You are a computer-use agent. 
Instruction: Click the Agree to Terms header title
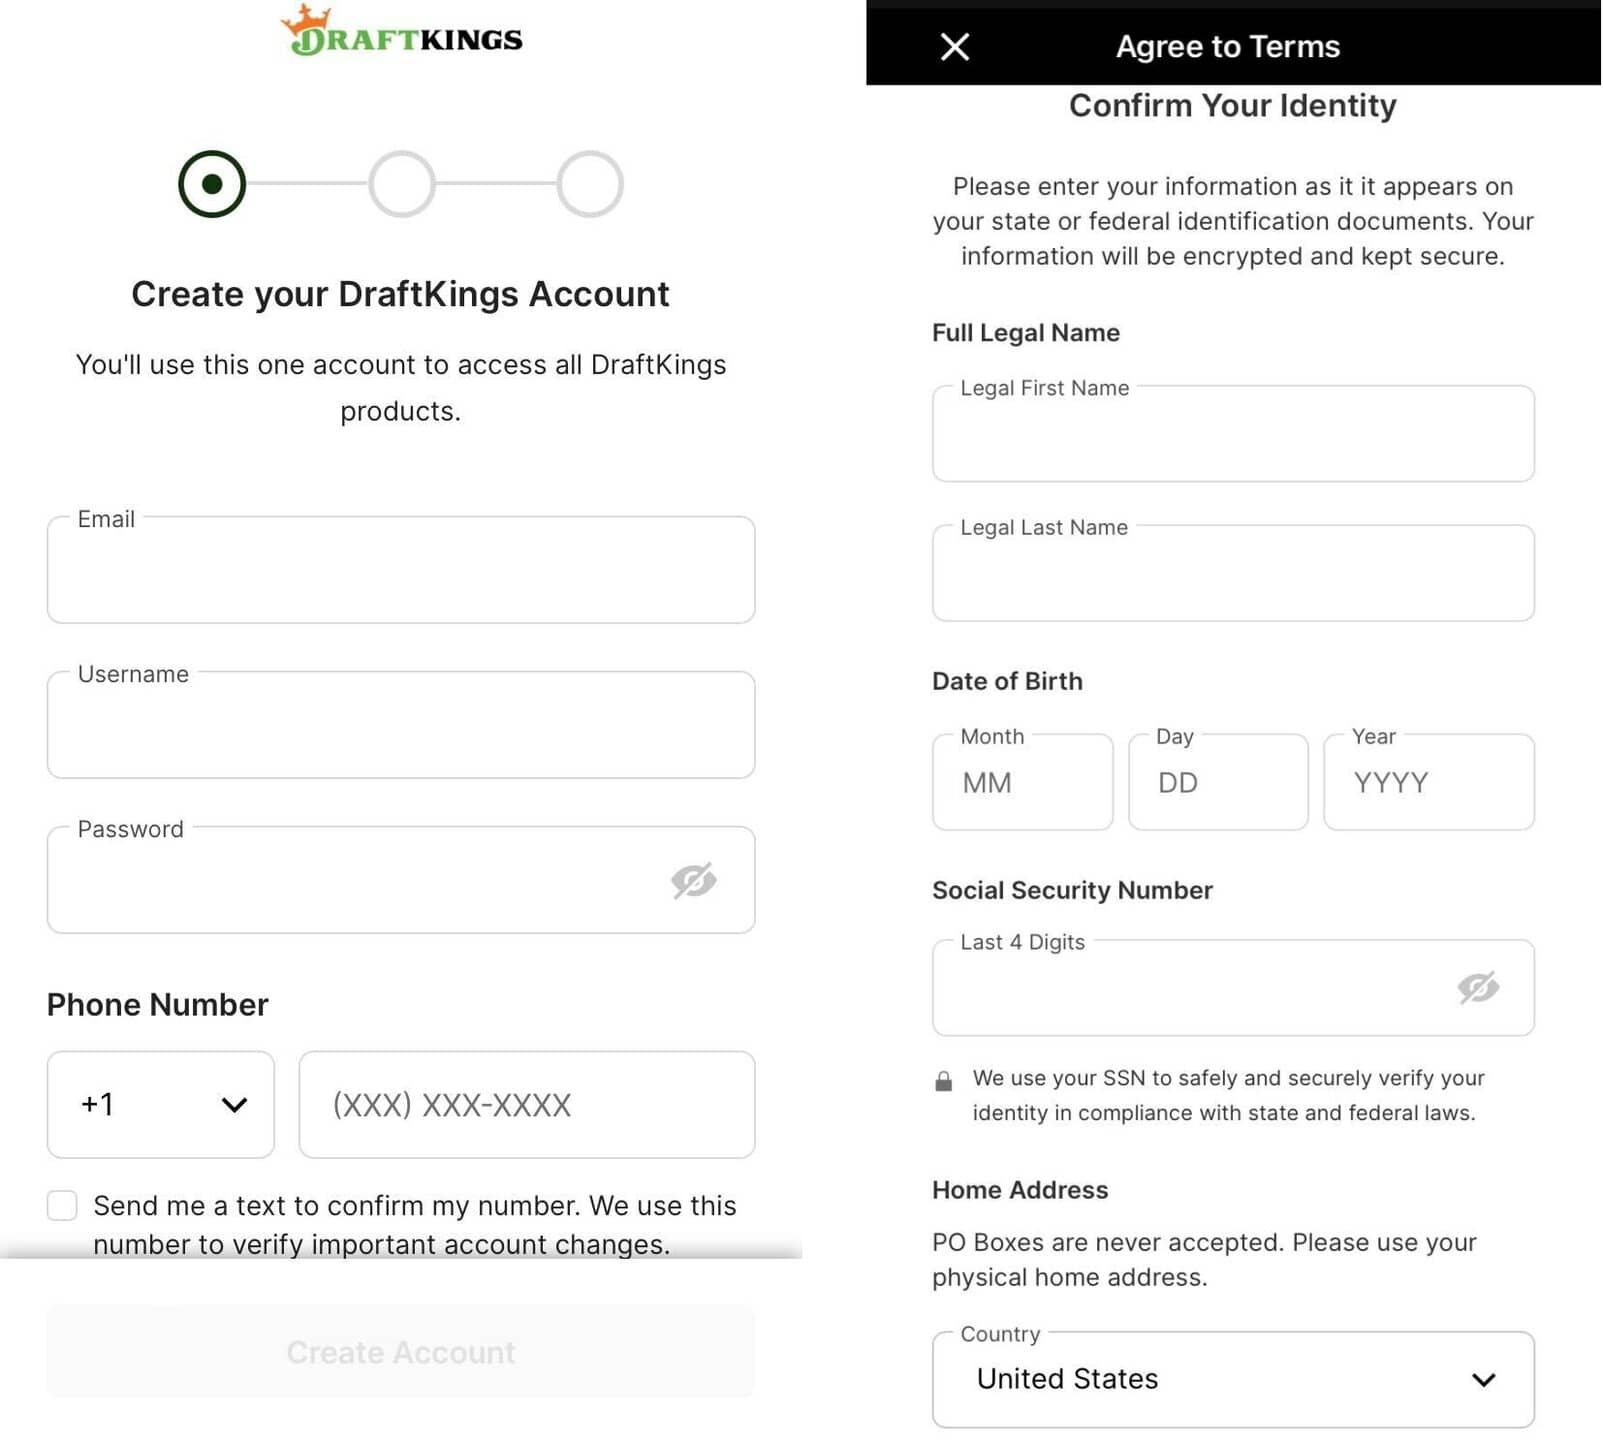(x=1228, y=46)
